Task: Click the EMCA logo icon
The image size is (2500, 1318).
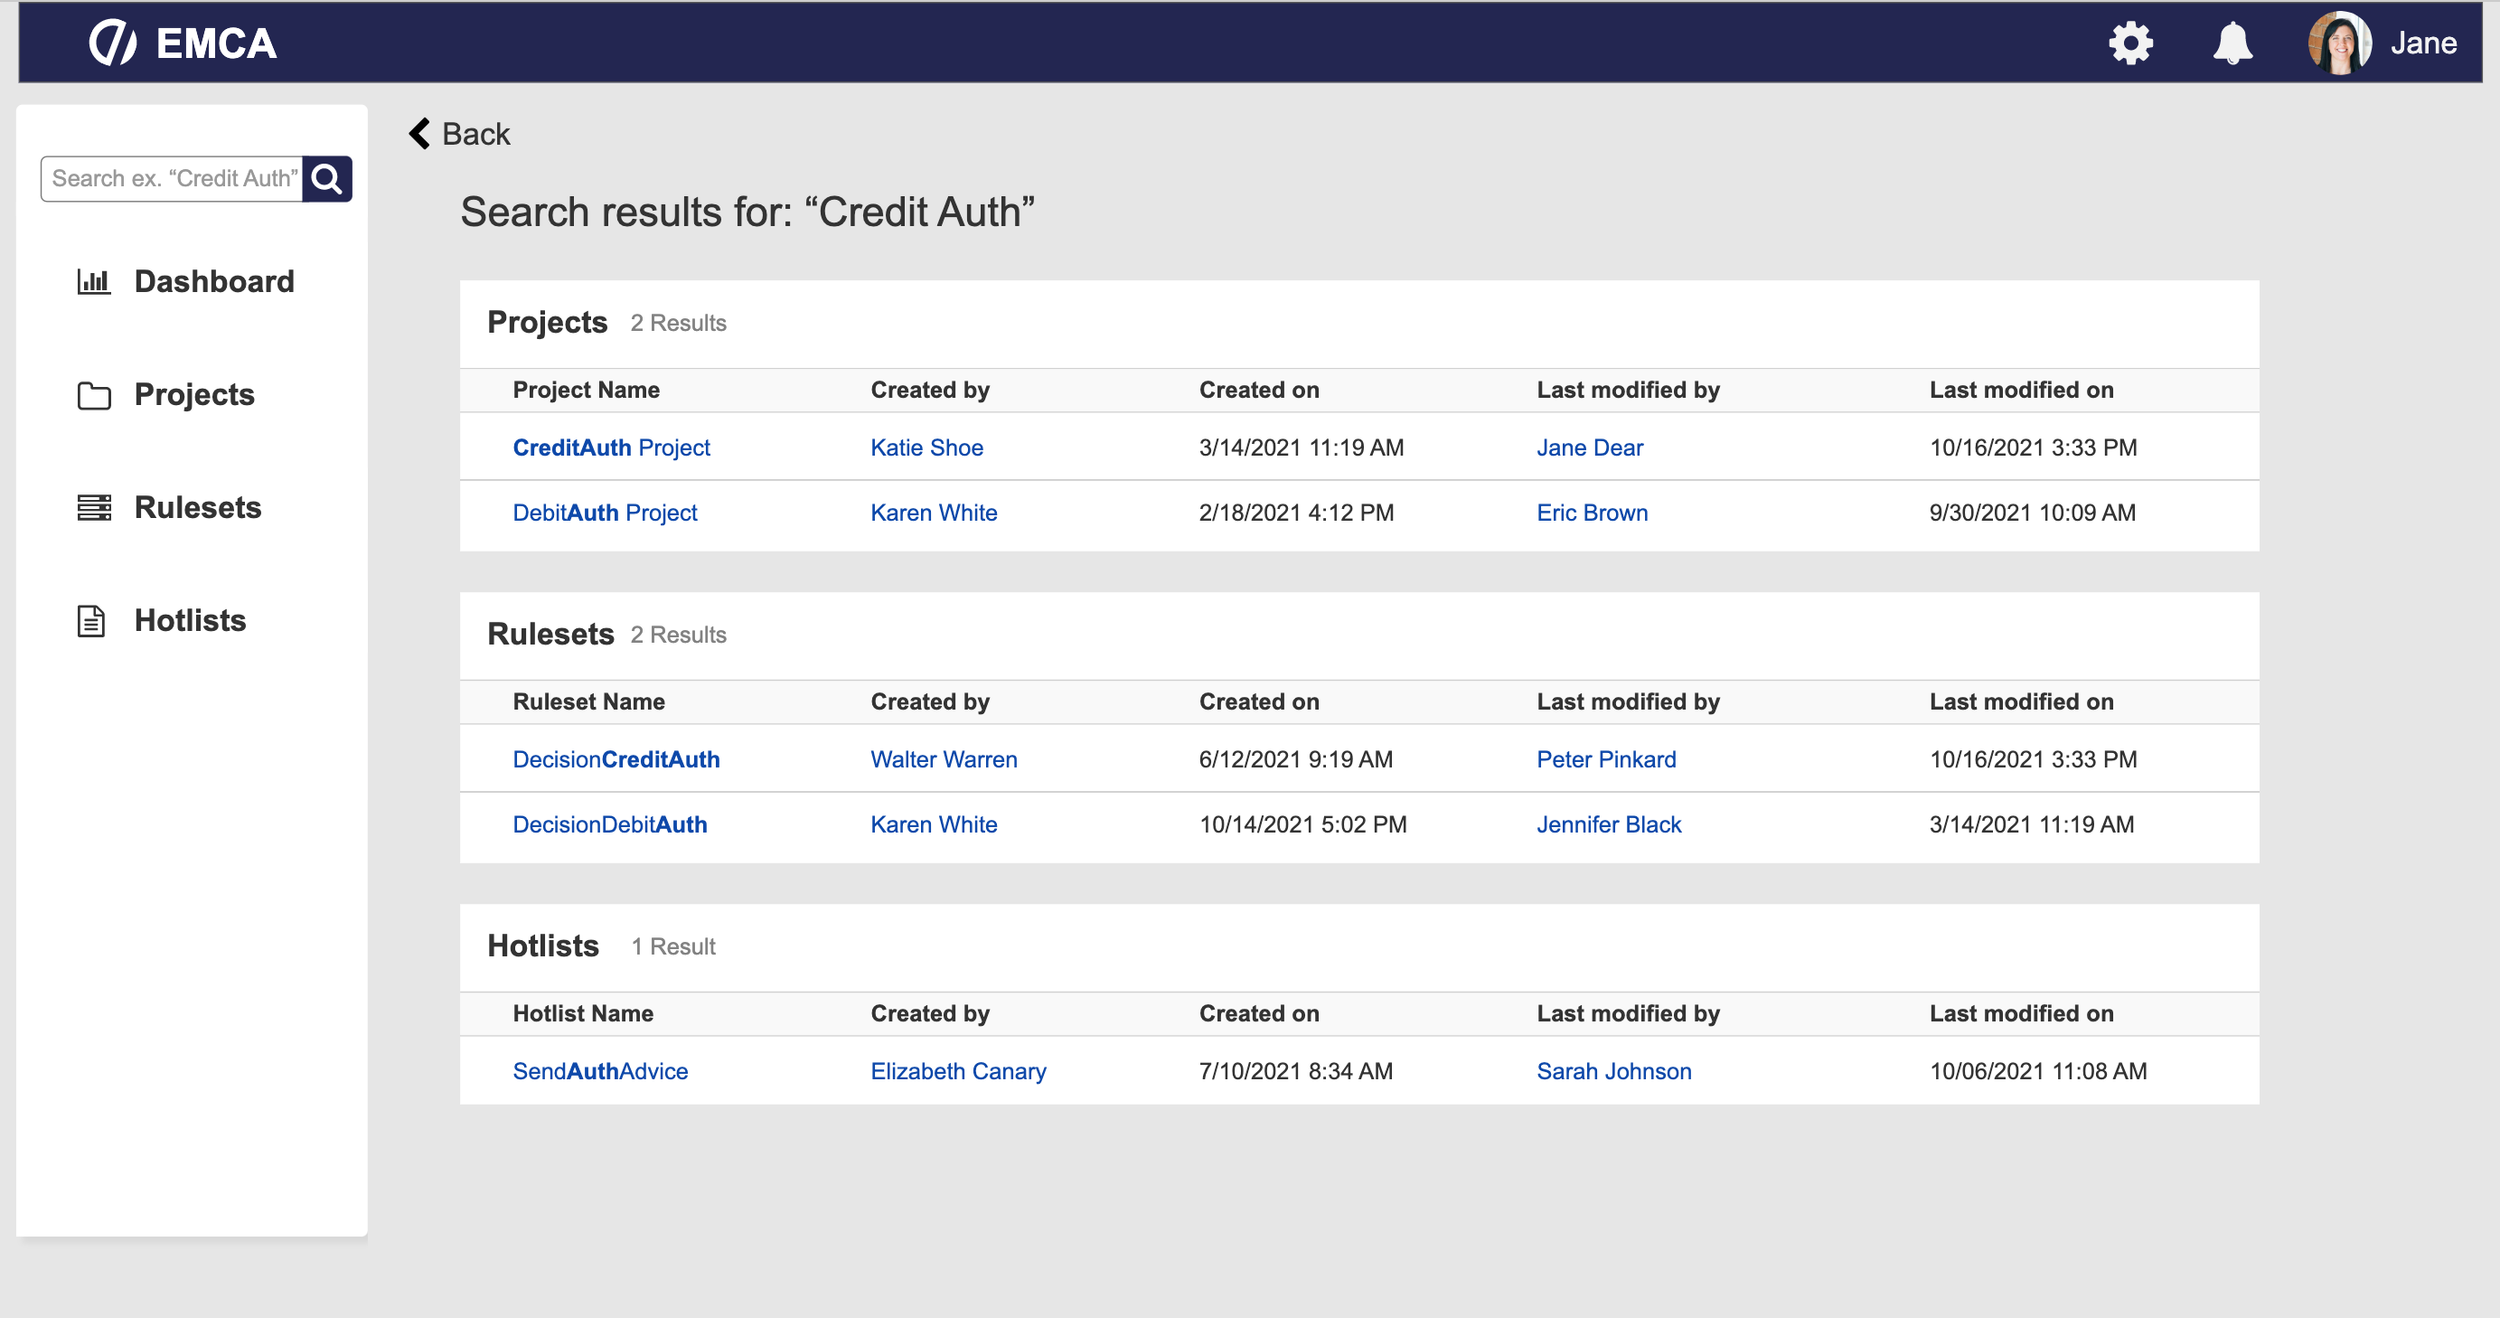Action: click(113, 43)
